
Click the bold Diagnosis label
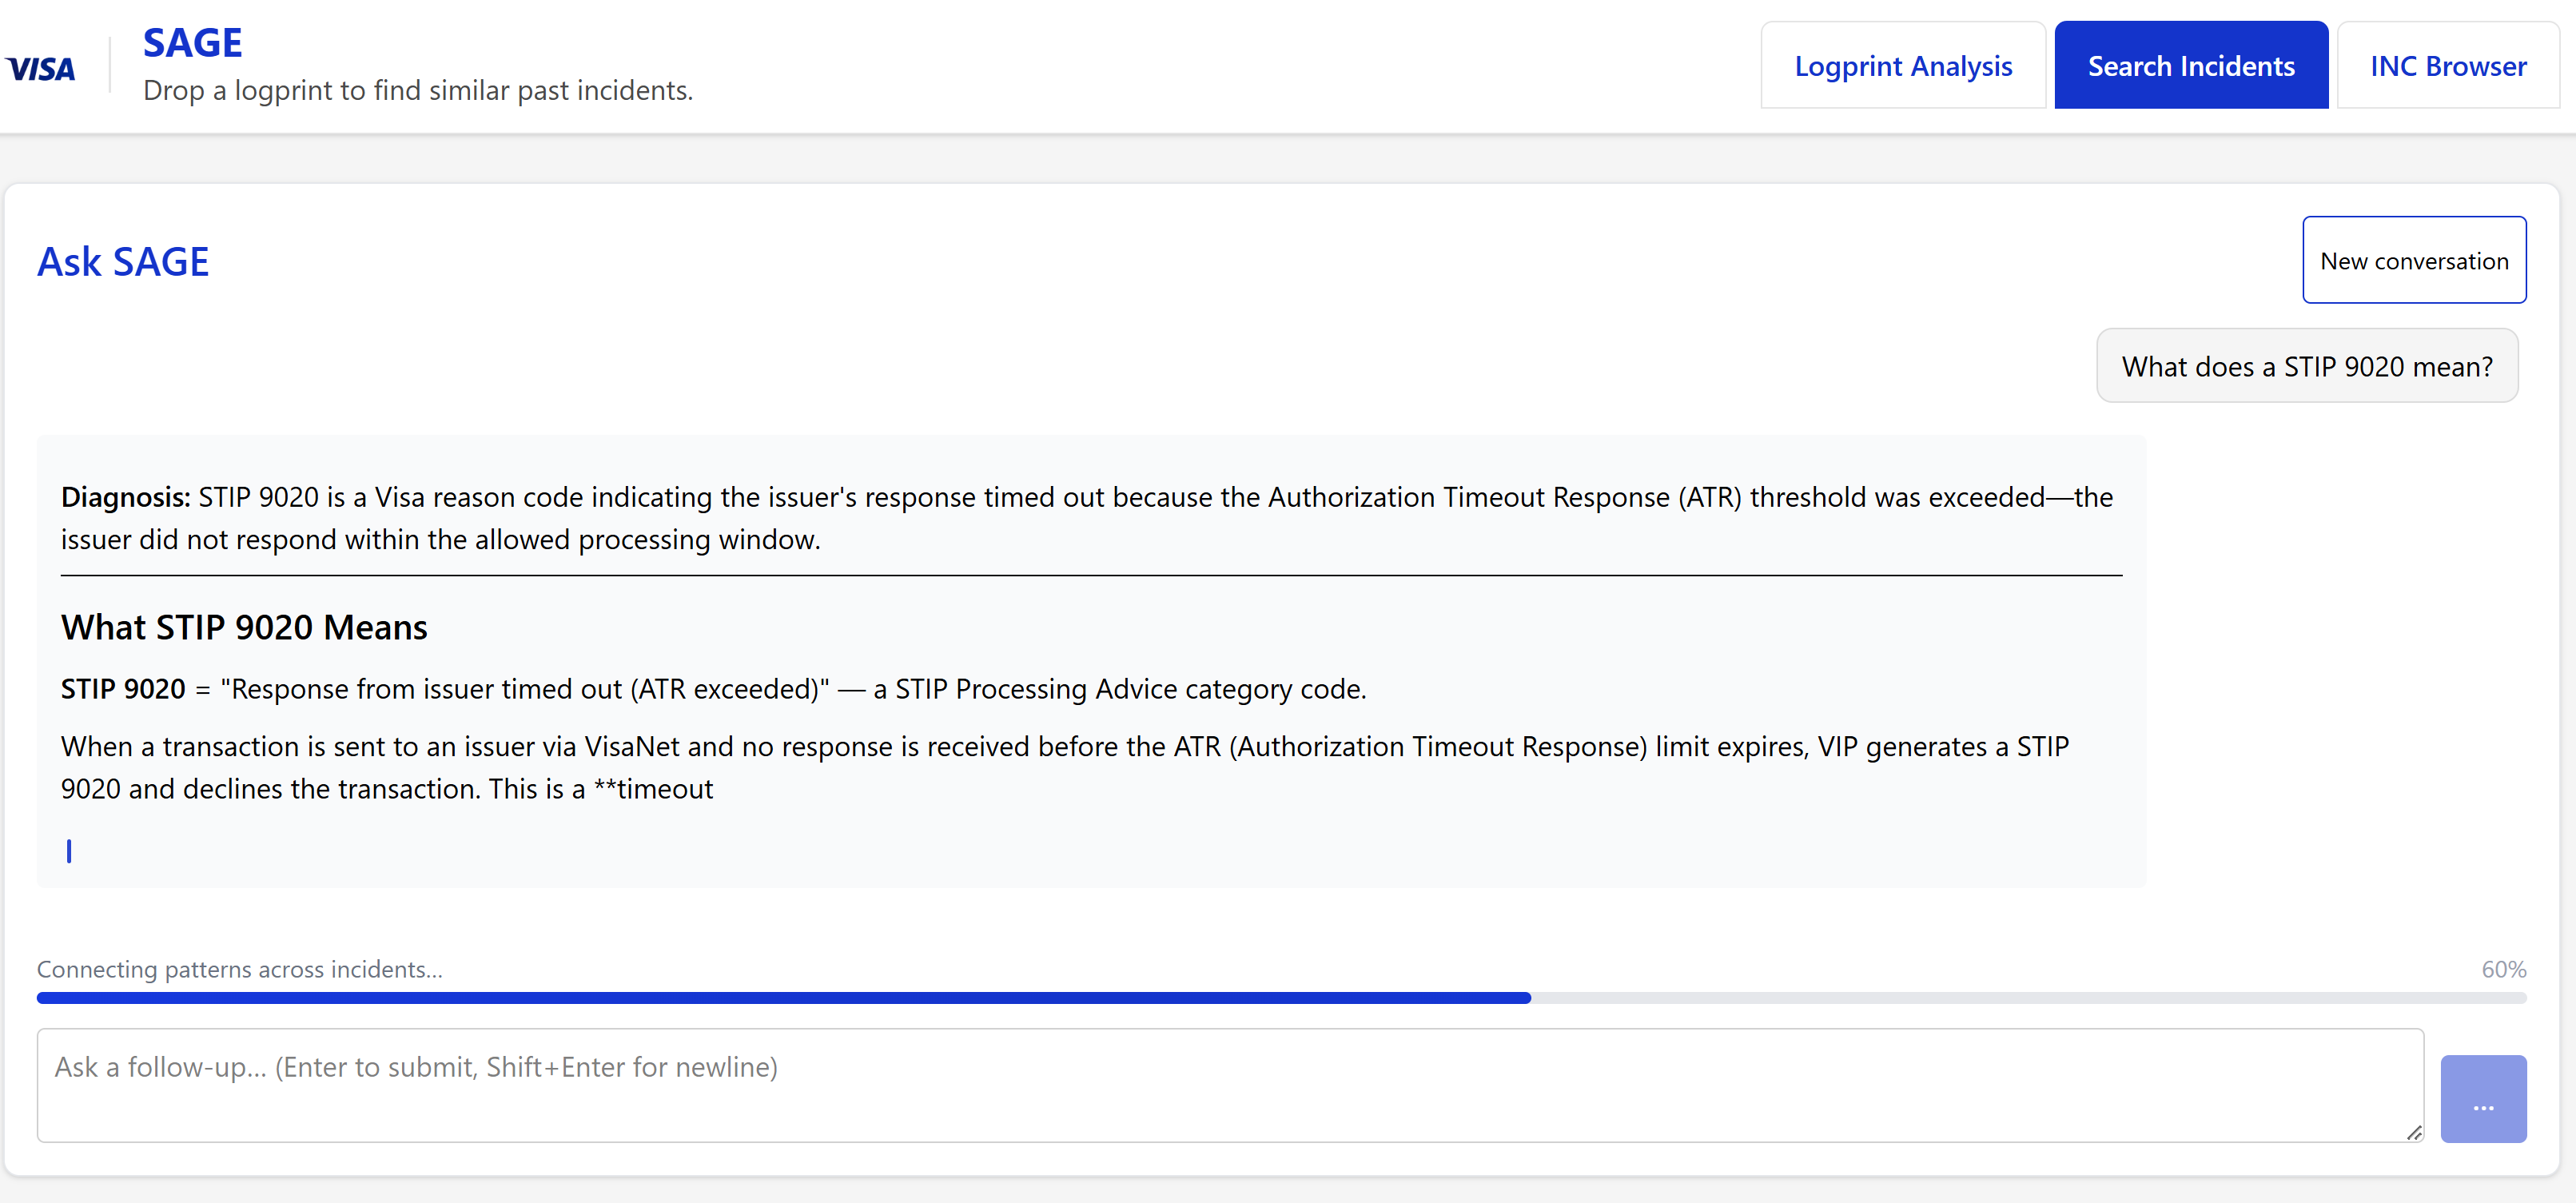coord(125,497)
